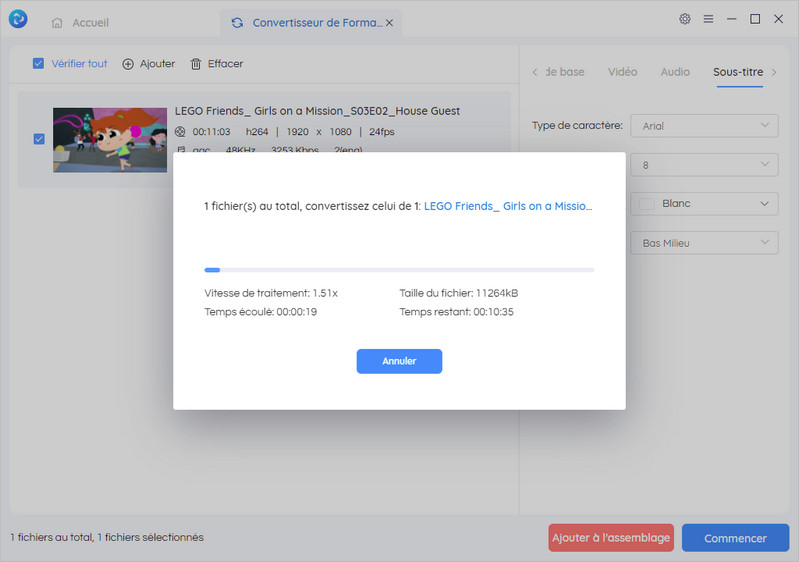Click the Commencer button
Viewport: 799px width, 562px height.
(735, 538)
